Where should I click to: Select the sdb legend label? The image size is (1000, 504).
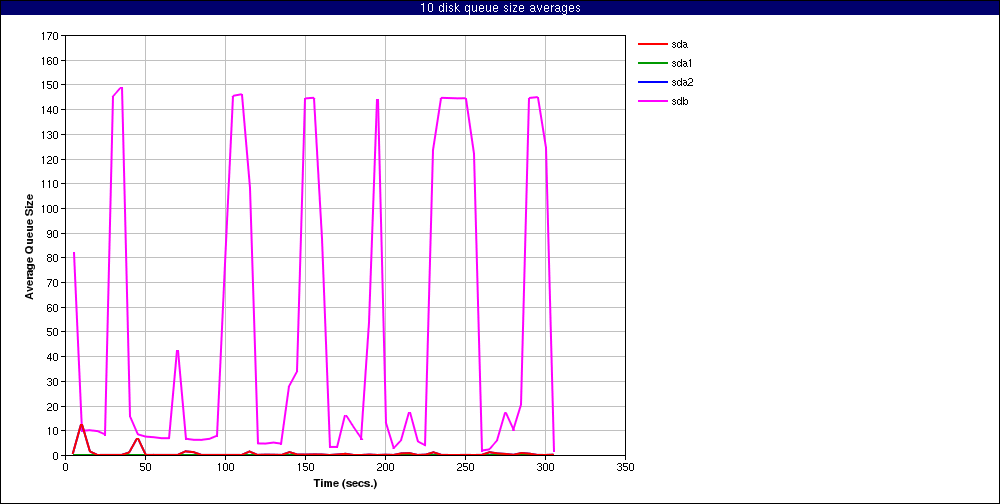[x=680, y=101]
